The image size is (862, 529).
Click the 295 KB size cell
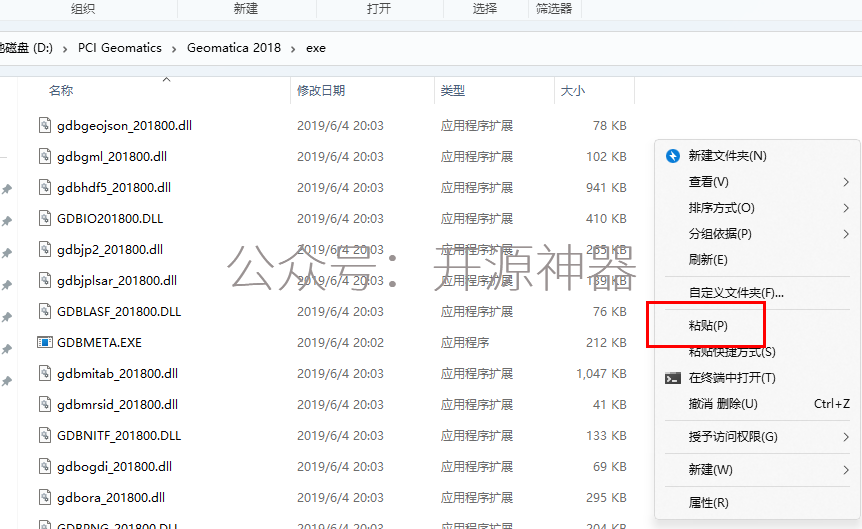point(606,498)
